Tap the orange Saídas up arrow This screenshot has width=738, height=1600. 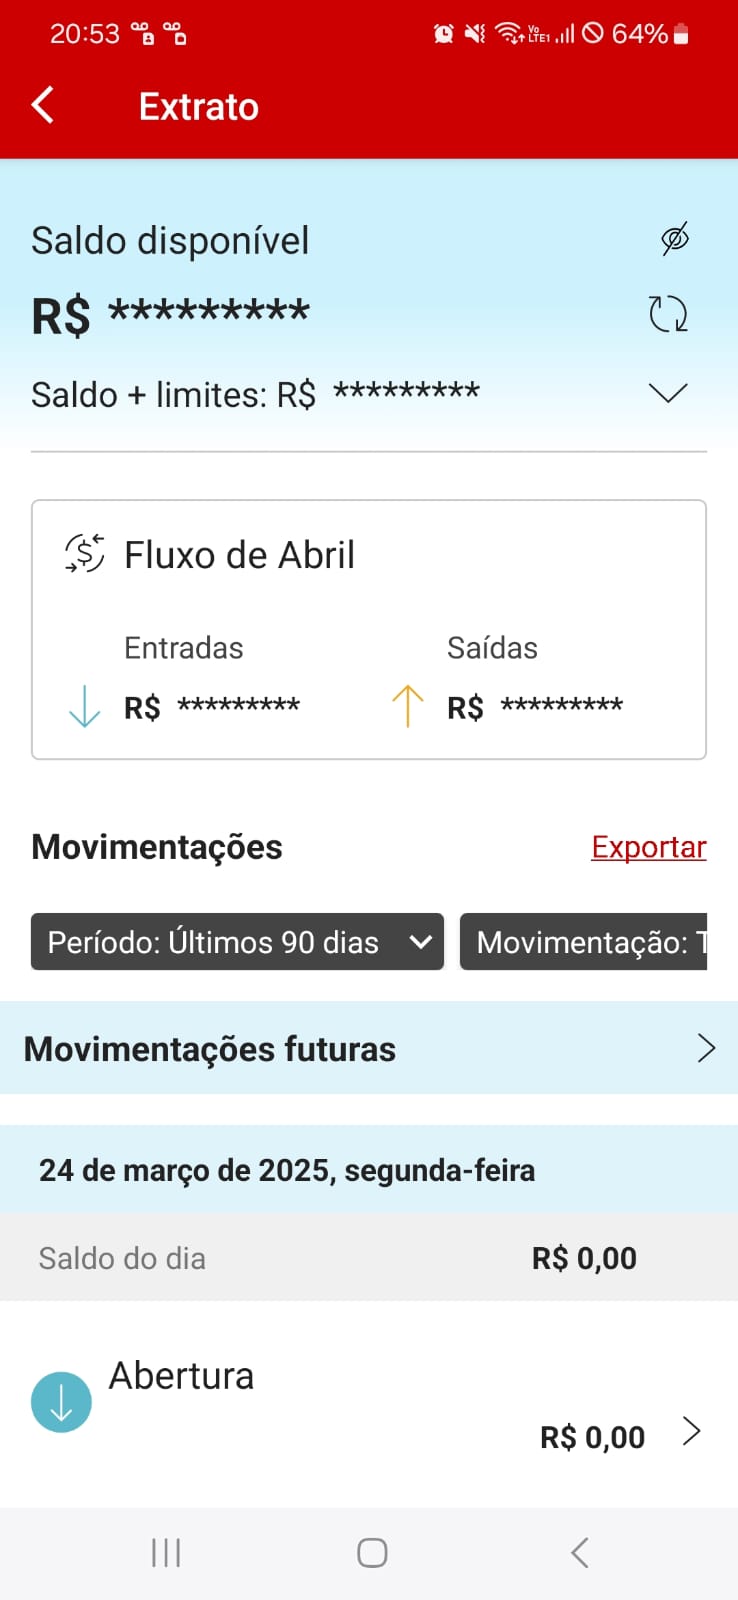pyautogui.click(x=407, y=706)
